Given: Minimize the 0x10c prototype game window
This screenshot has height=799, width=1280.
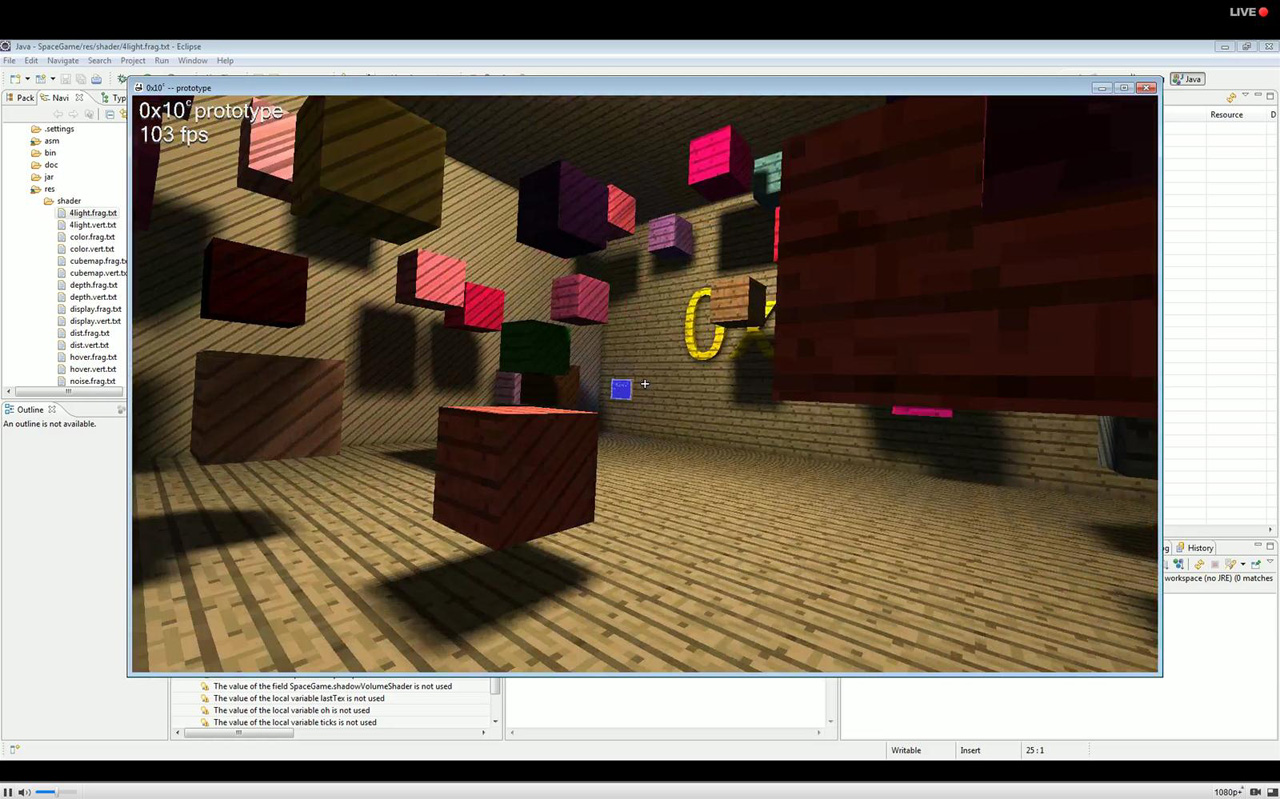Looking at the screenshot, I should 1102,88.
